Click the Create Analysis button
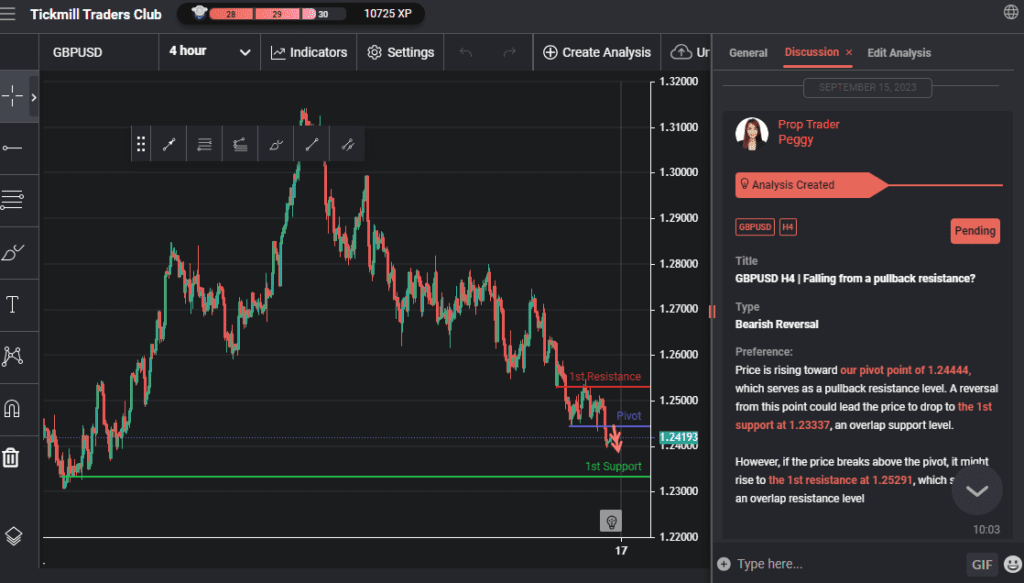1024x583 pixels. tap(596, 52)
